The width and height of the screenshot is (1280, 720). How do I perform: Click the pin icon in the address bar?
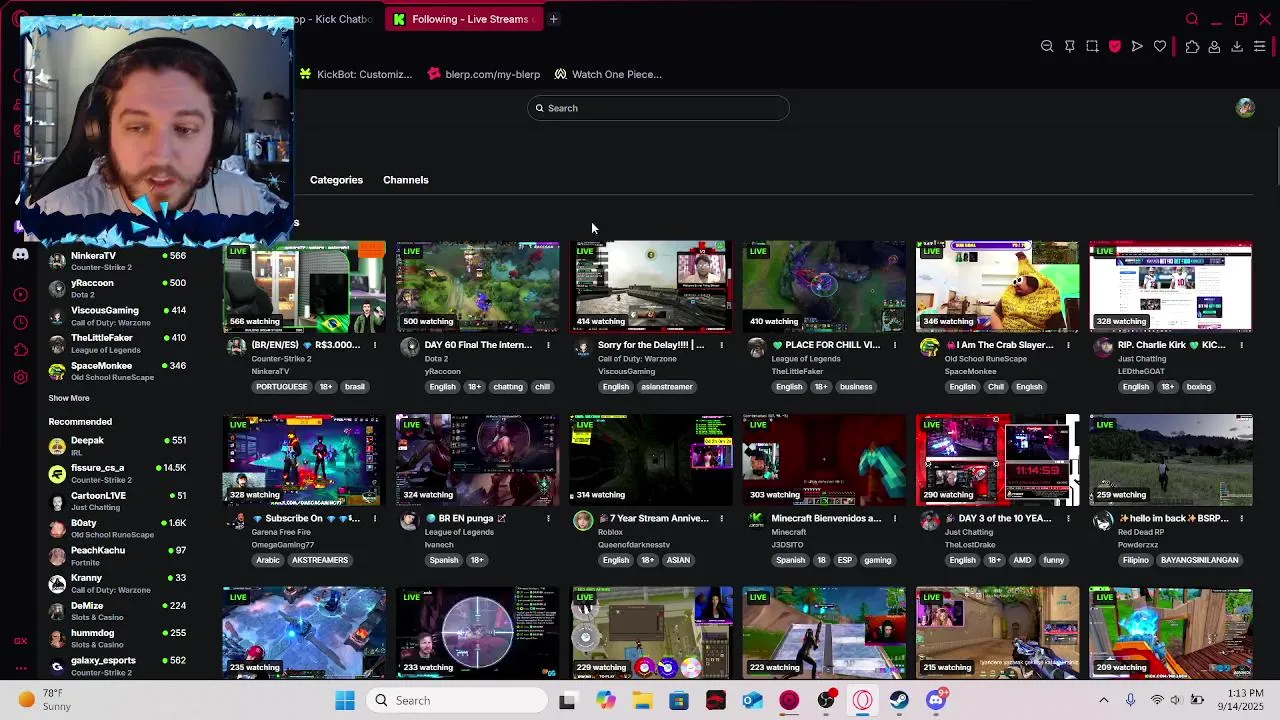(1070, 46)
